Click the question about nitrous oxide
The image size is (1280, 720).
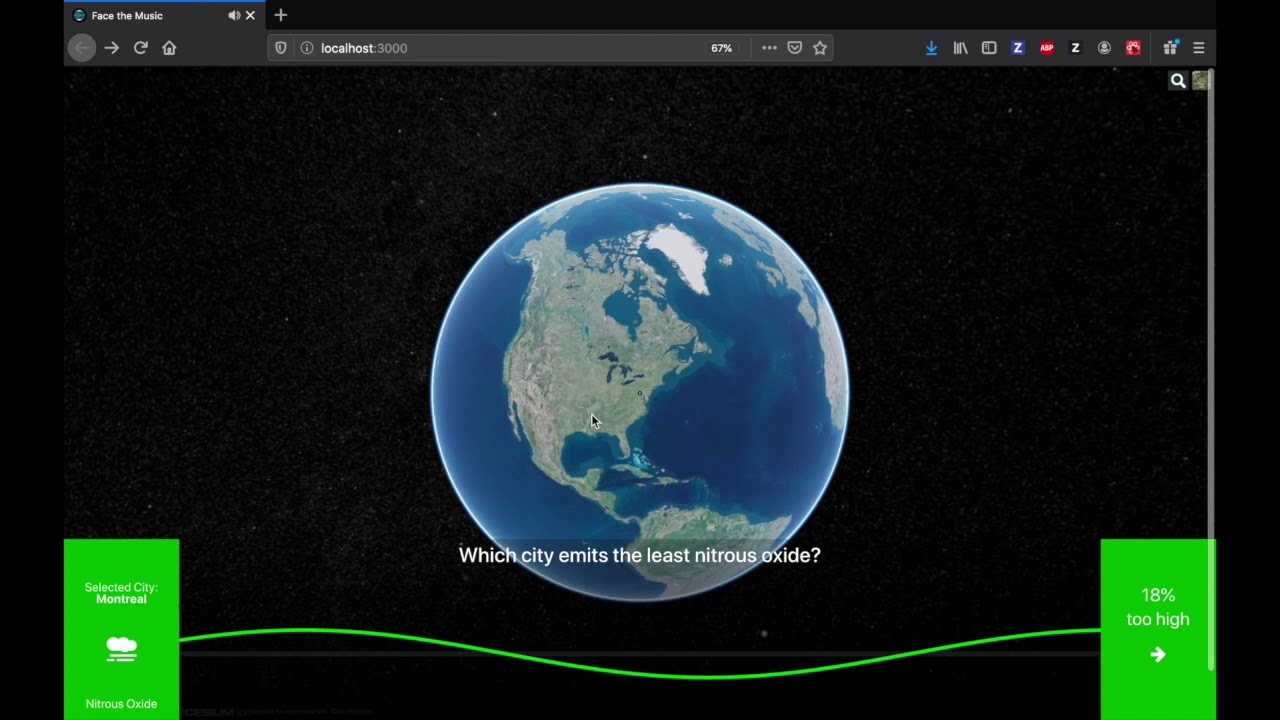tap(640, 555)
